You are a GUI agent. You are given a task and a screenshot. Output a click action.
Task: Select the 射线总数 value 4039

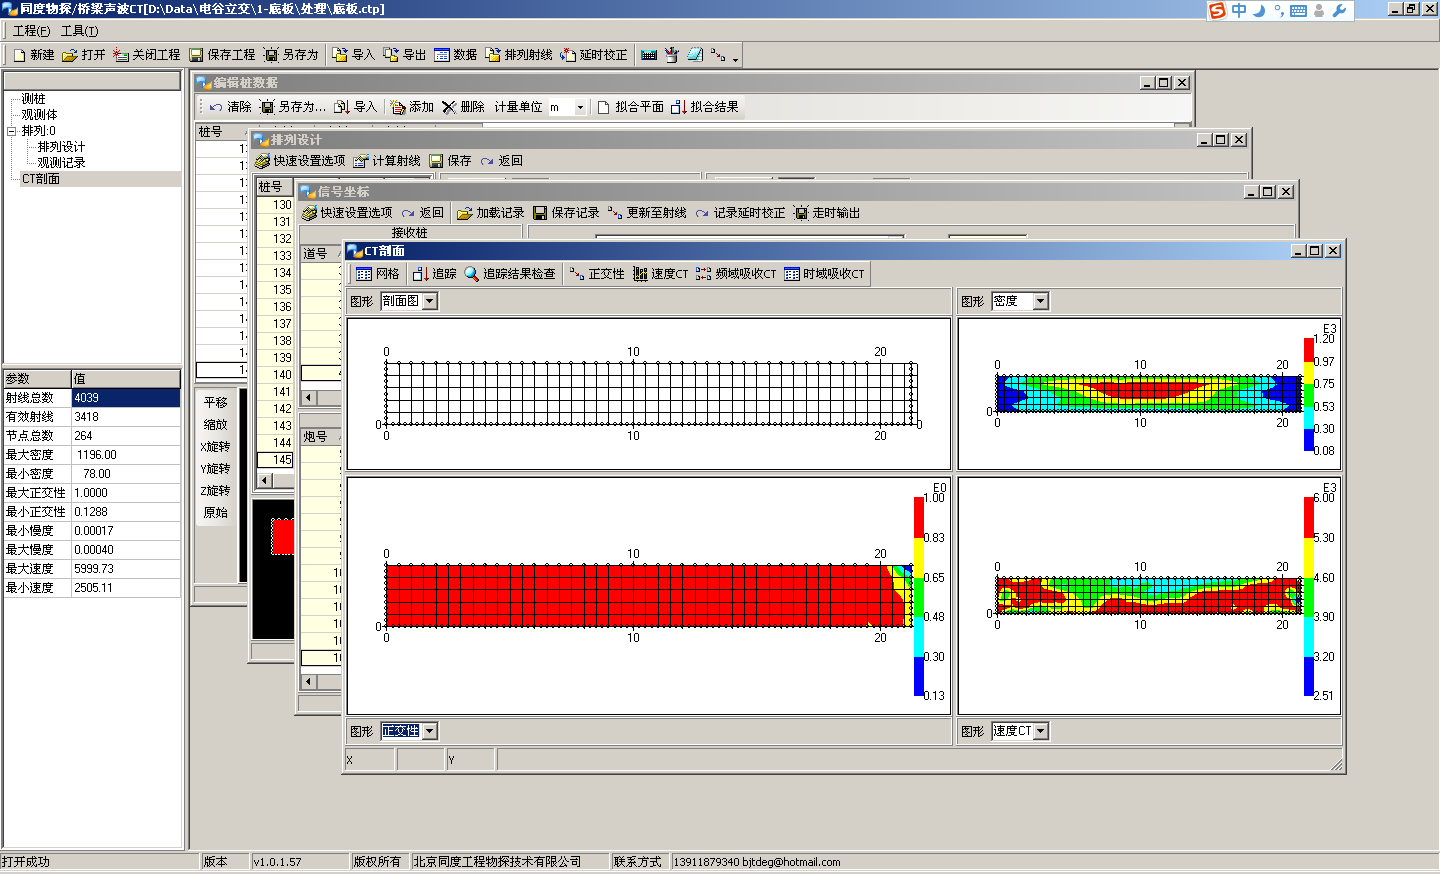click(126, 398)
